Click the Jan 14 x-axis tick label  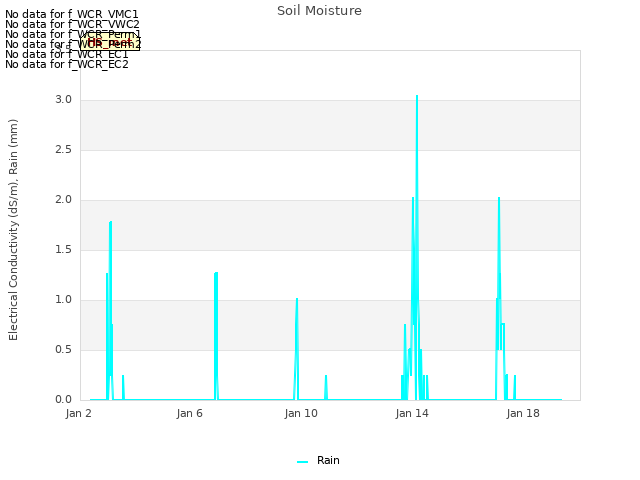coord(412,413)
